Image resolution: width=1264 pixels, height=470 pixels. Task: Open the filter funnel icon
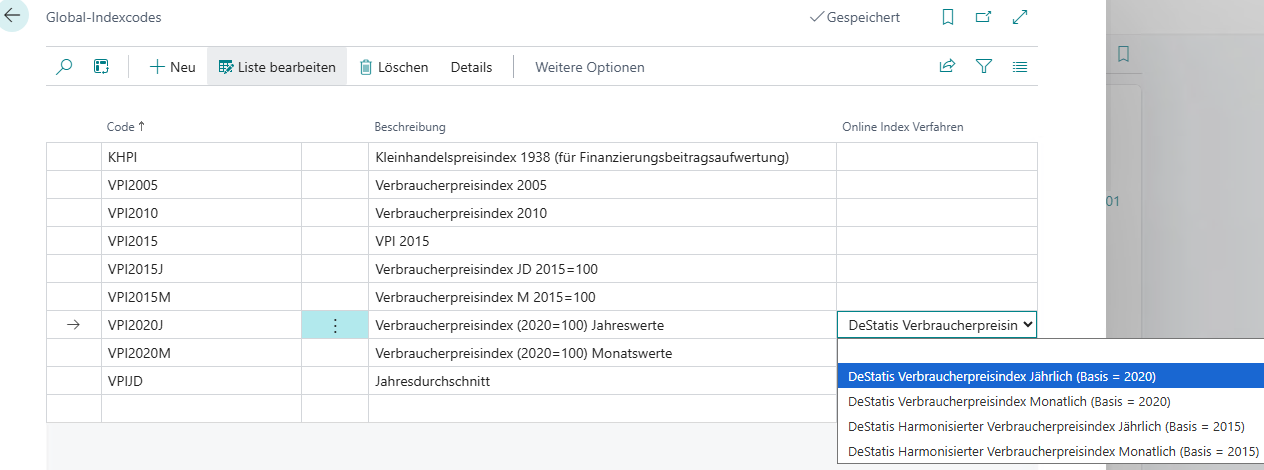pos(984,67)
